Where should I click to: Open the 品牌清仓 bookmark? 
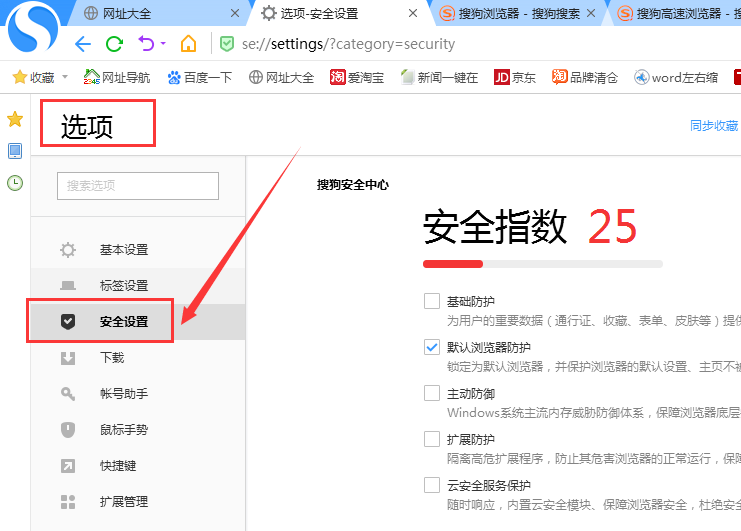click(585, 77)
